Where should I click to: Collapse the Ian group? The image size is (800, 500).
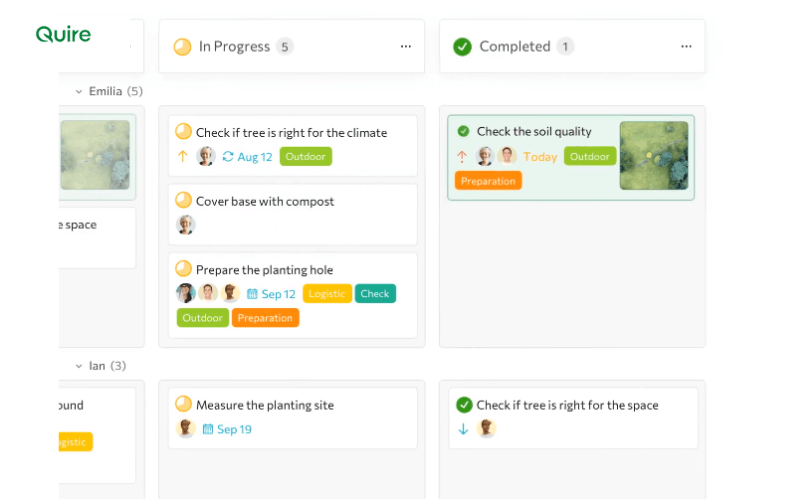click(79, 366)
